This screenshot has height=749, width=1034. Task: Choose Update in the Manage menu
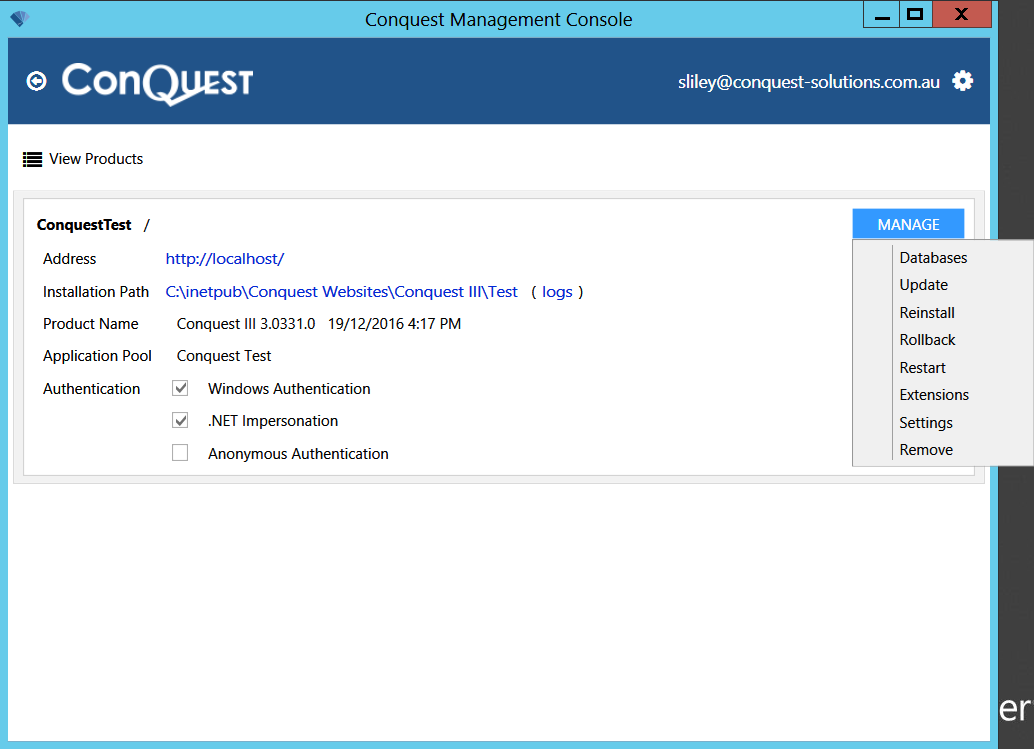coord(923,285)
